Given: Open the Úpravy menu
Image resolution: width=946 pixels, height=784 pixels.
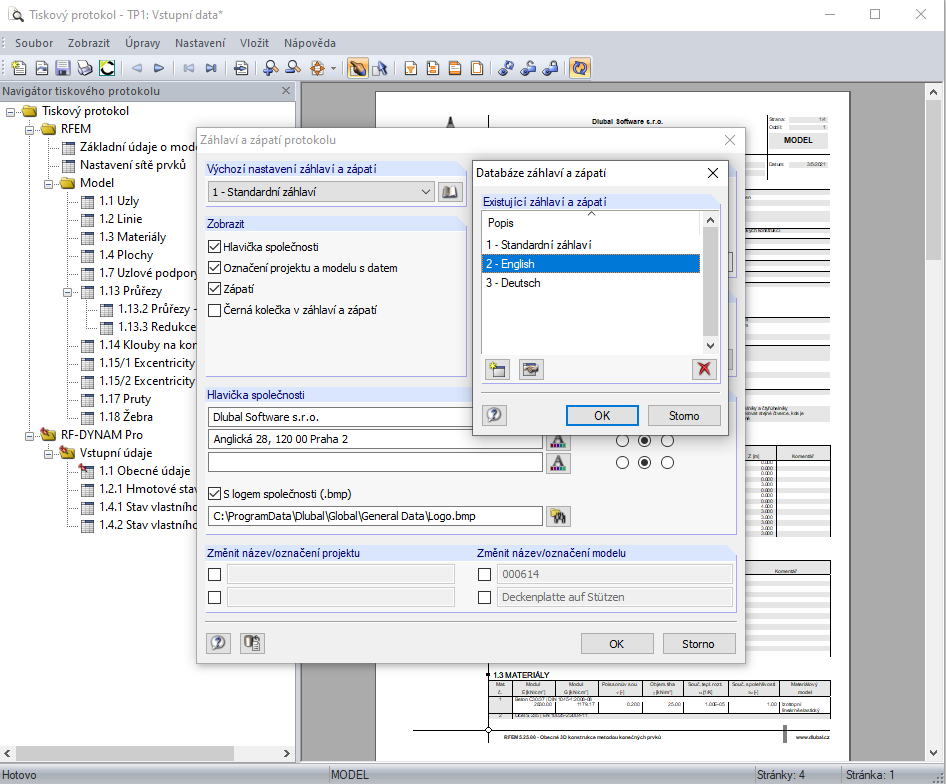Looking at the screenshot, I should [142, 43].
